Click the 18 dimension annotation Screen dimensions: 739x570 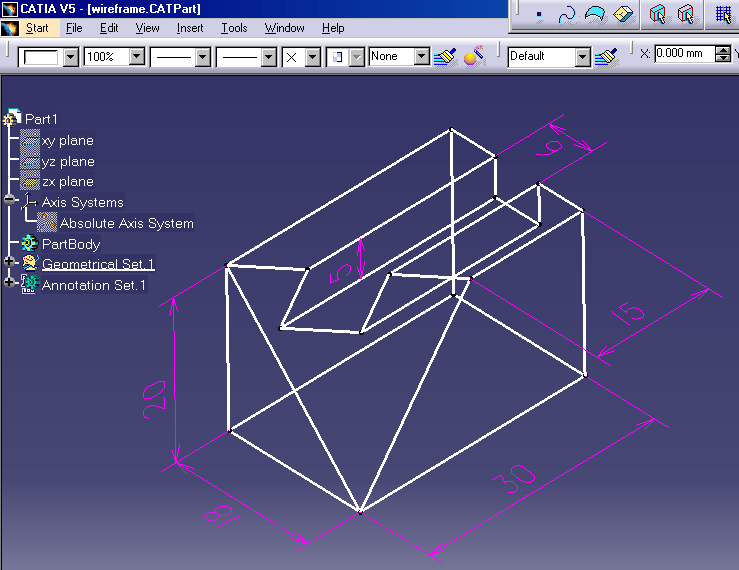(222, 515)
